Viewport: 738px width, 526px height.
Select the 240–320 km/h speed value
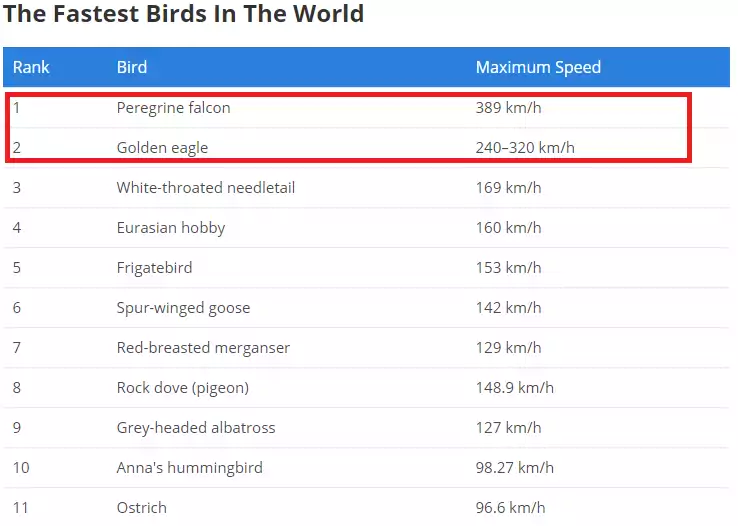pyautogui.click(x=525, y=148)
